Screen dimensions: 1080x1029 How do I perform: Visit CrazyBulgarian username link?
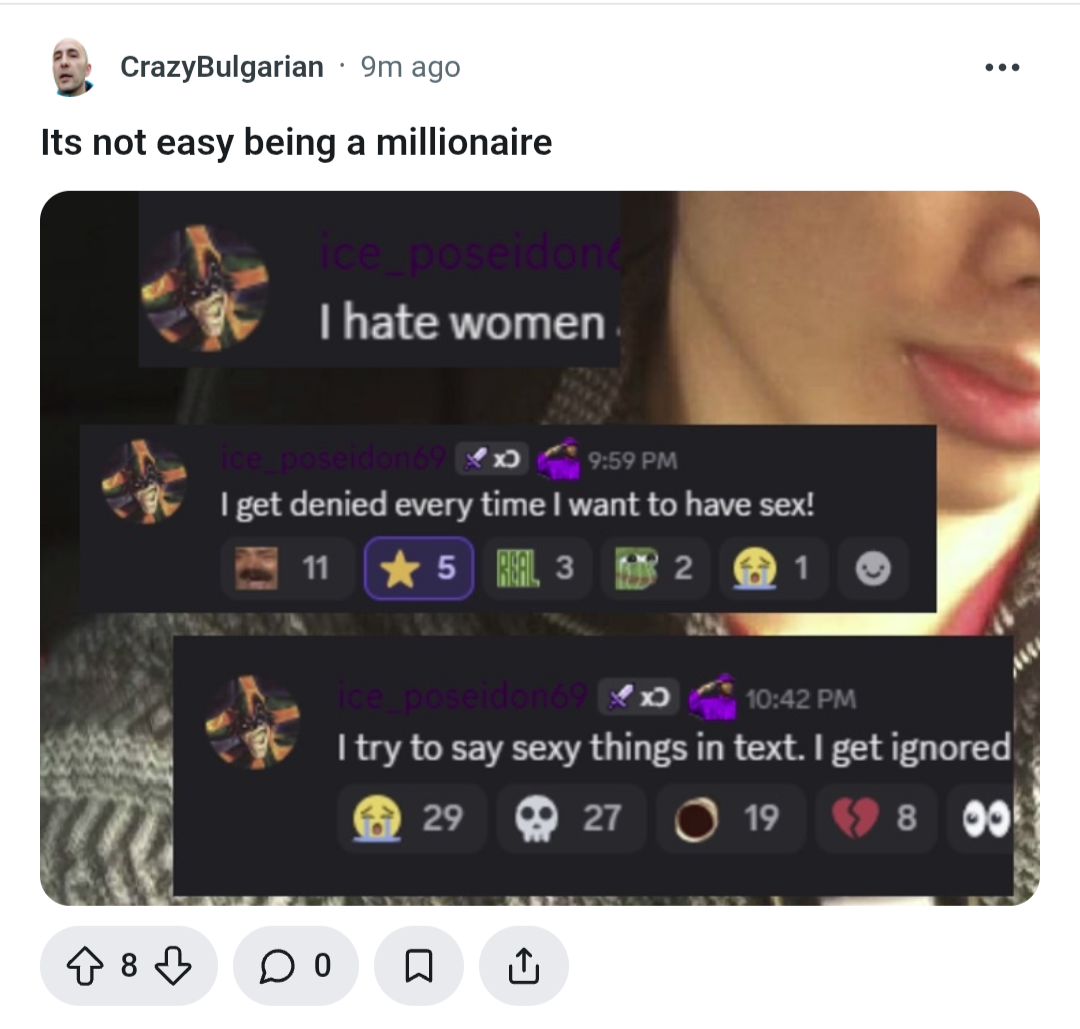[x=222, y=67]
